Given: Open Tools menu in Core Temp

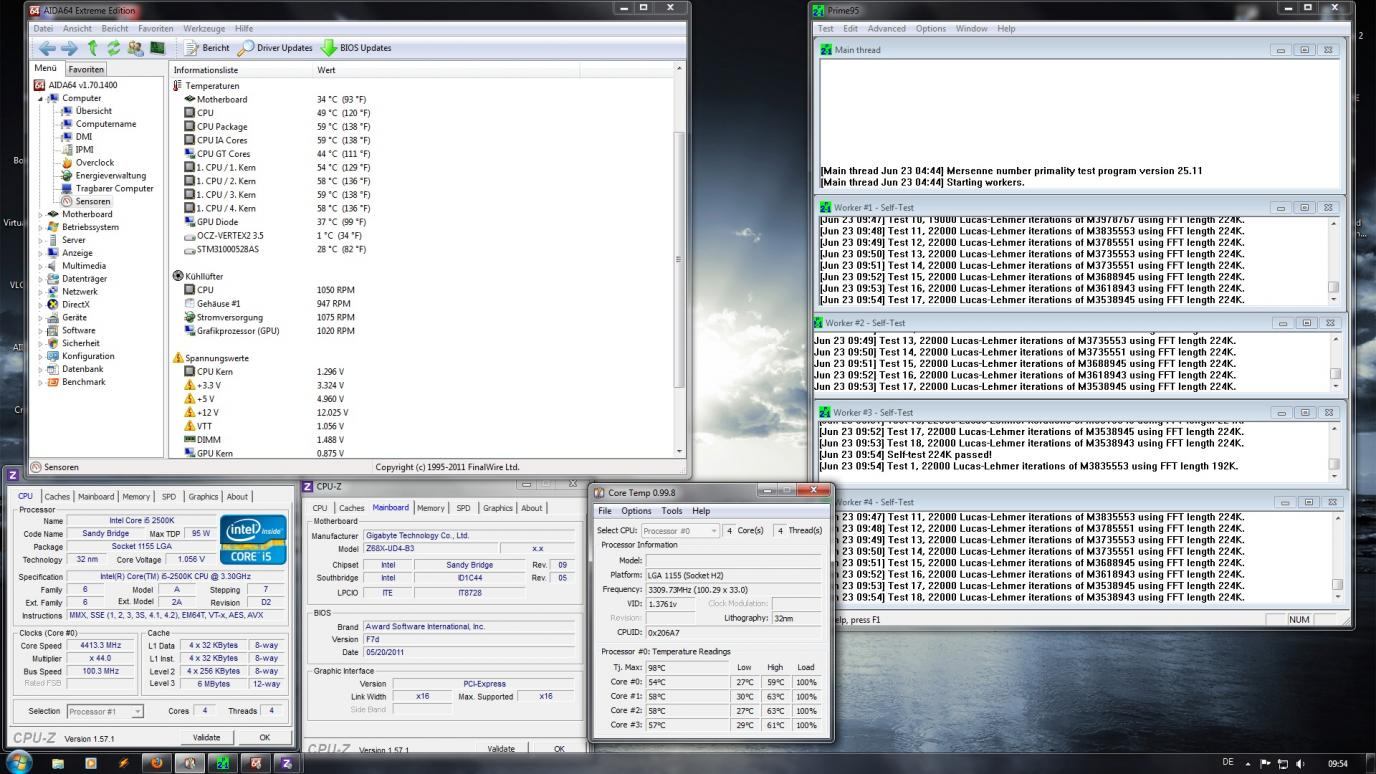Looking at the screenshot, I should coord(672,511).
